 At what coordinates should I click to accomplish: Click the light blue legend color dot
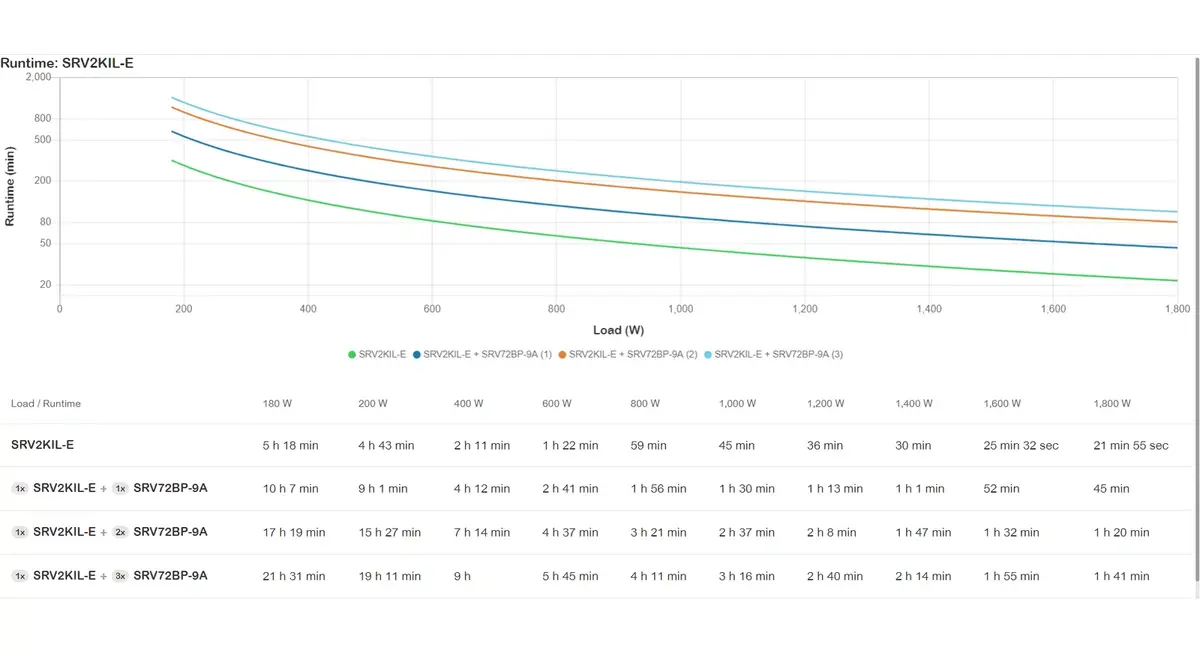click(709, 354)
